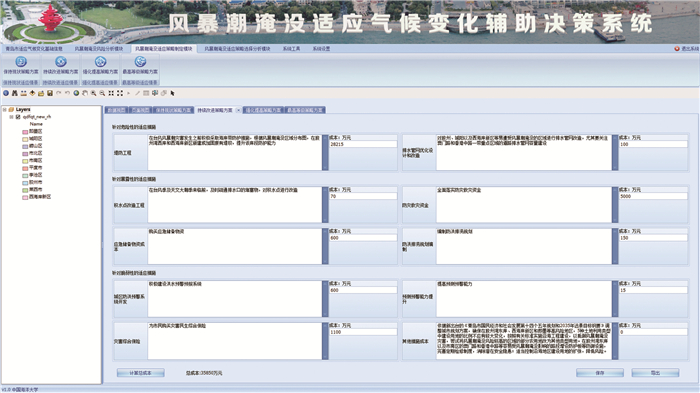This screenshot has width=700, height=393.
Task: Click the 防灾救灾资金 cost field showing 5000
Action: [653, 196]
